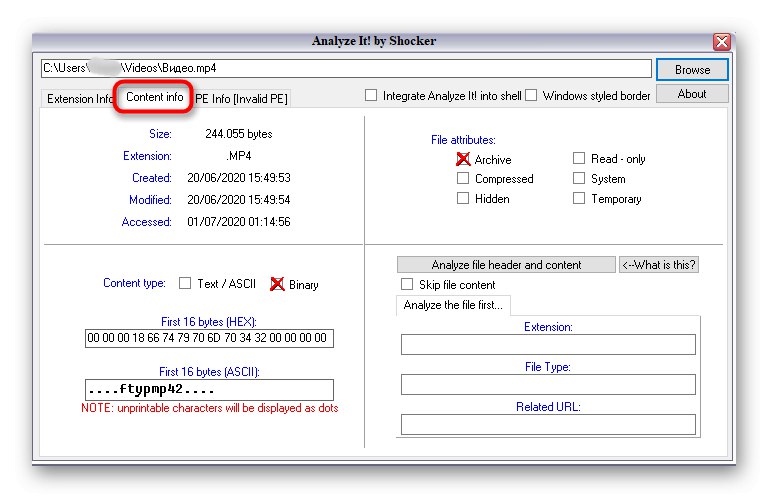
Task: Click the Created date '20/06/2020 15:49:53'
Action: click(239, 178)
